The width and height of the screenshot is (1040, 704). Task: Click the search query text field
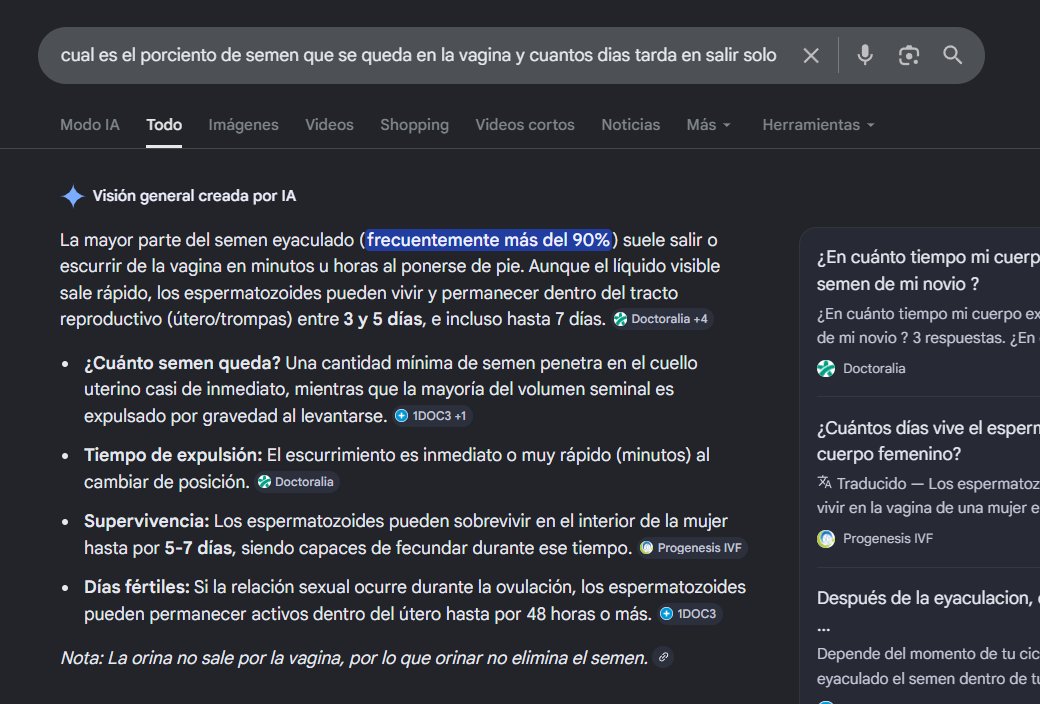419,55
